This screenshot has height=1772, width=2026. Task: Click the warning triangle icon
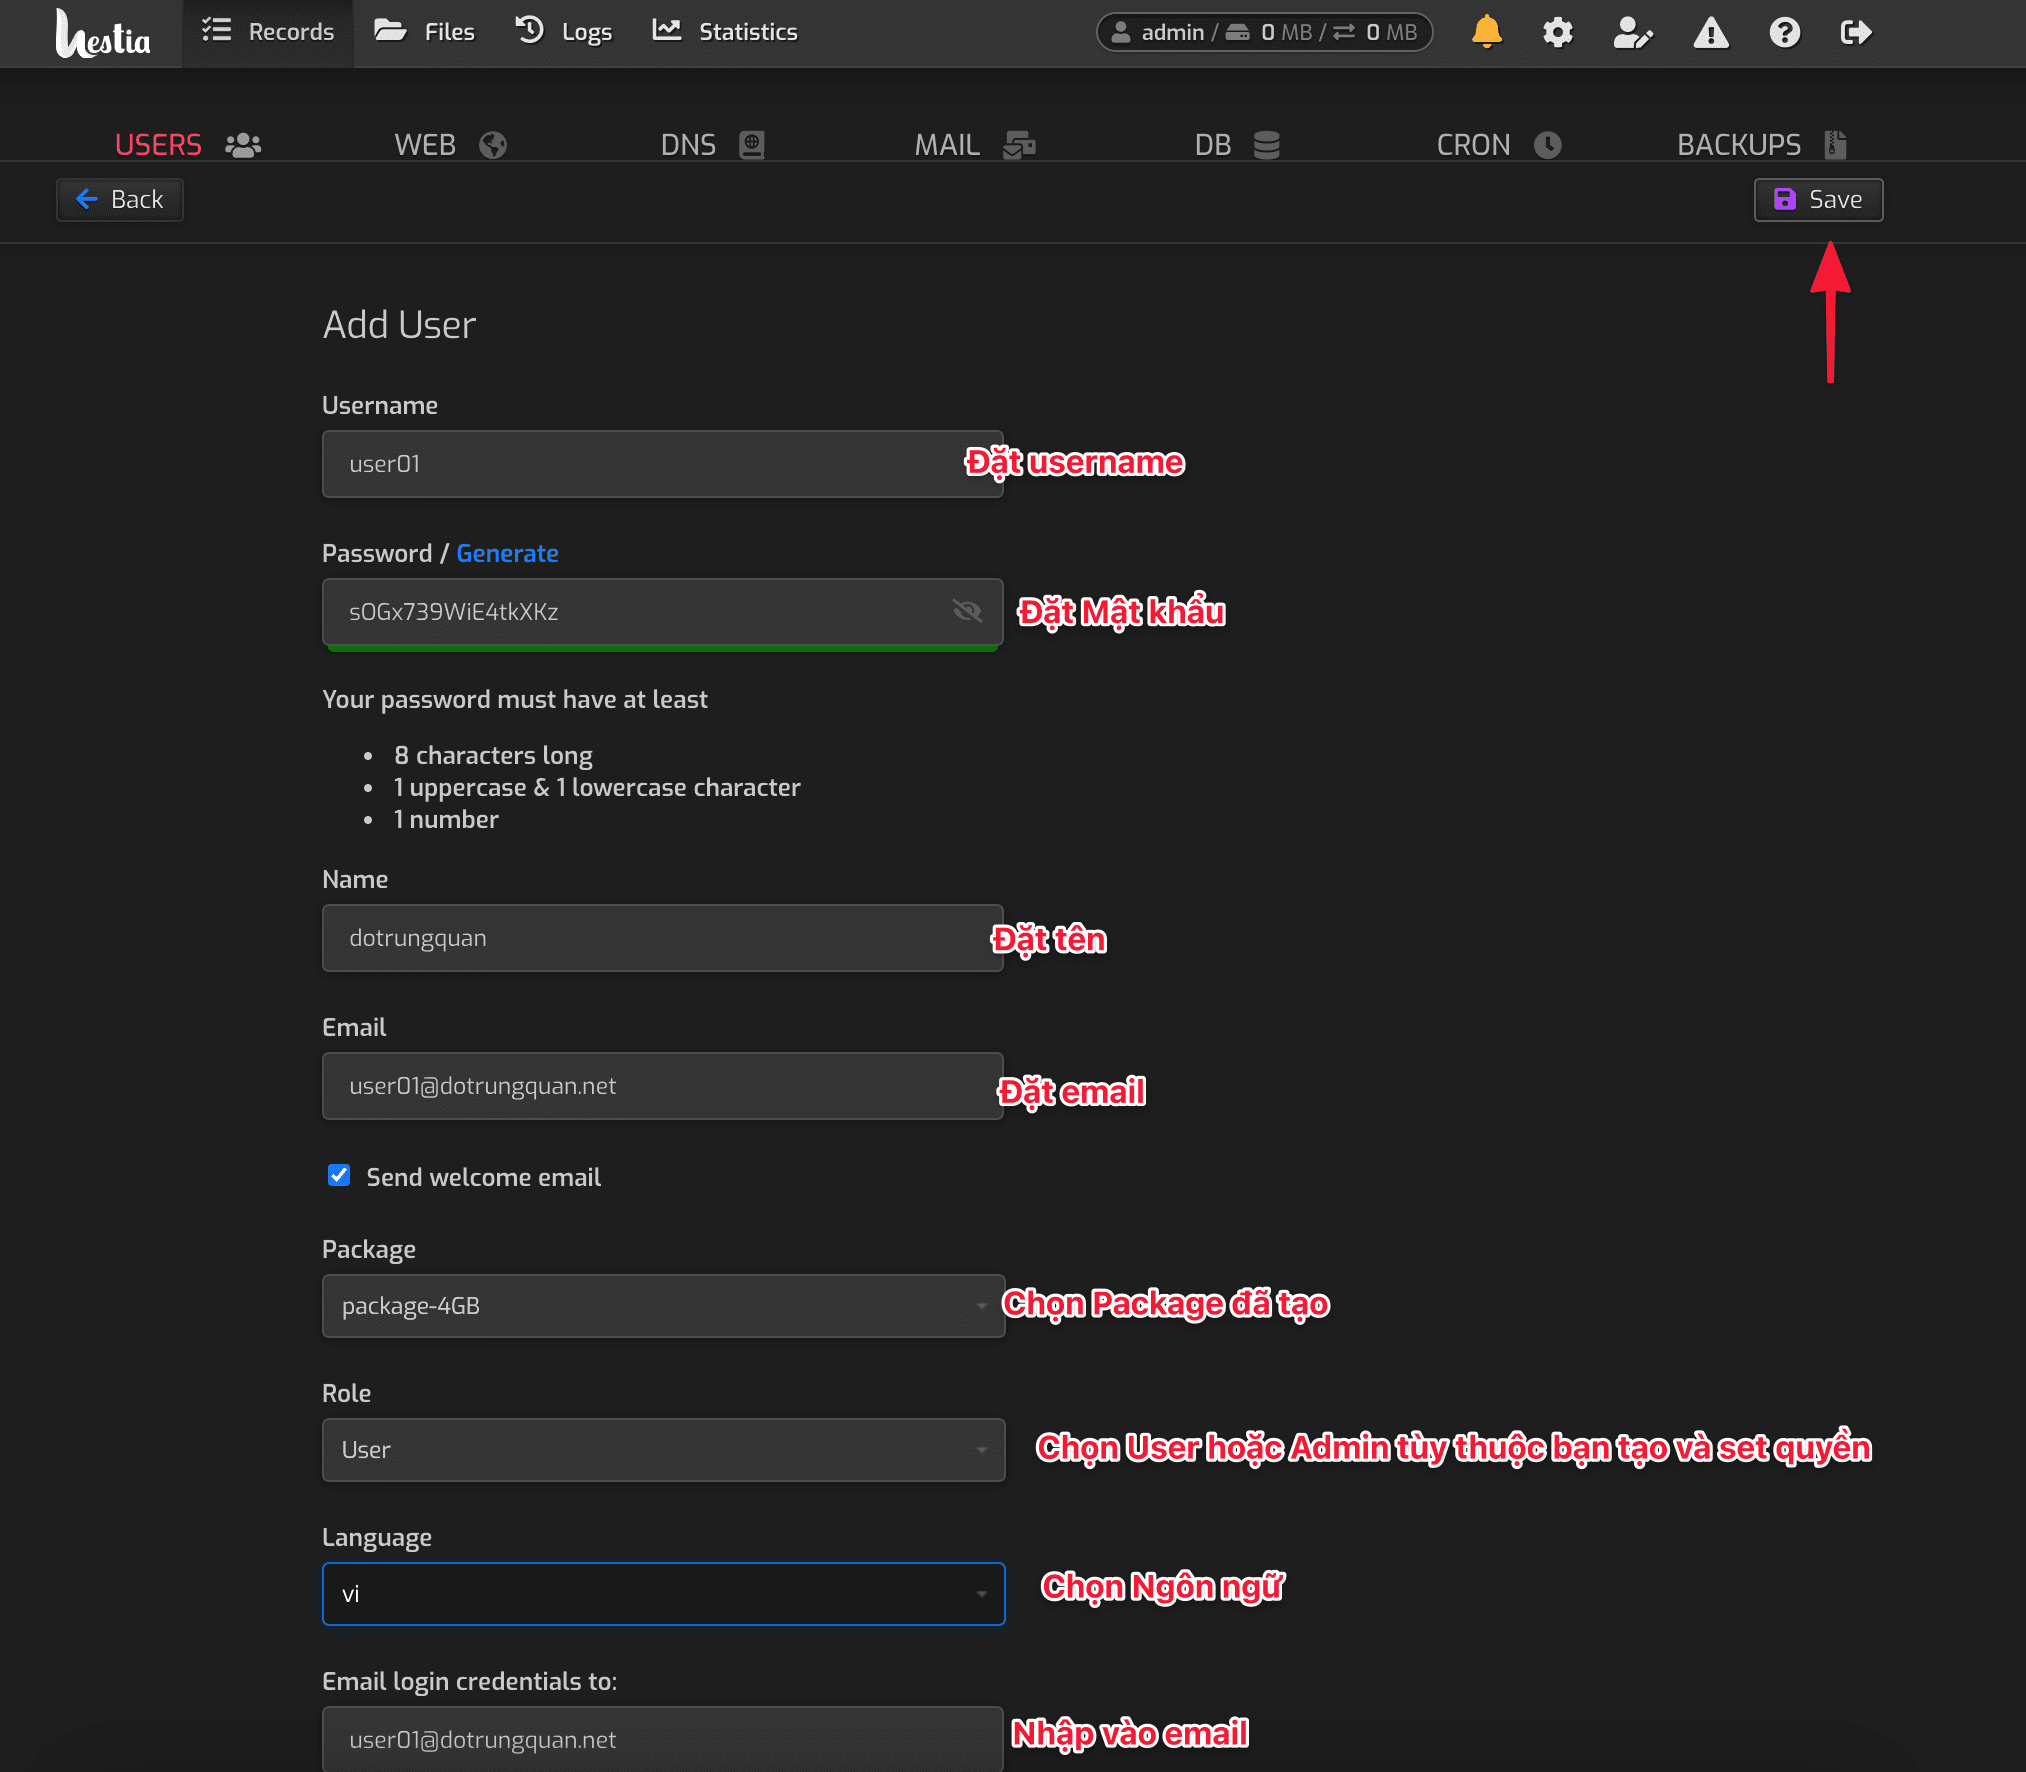[1710, 32]
